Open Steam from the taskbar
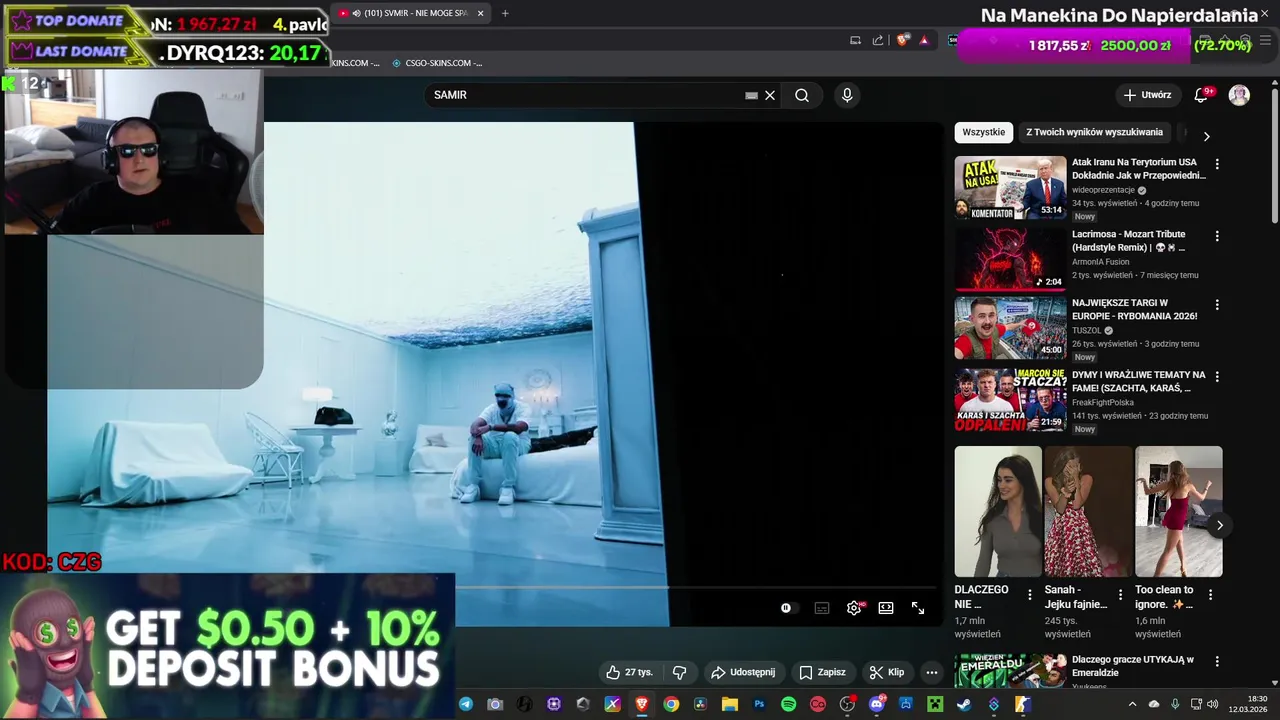Screen dimensions: 1280x720 coord(964,704)
